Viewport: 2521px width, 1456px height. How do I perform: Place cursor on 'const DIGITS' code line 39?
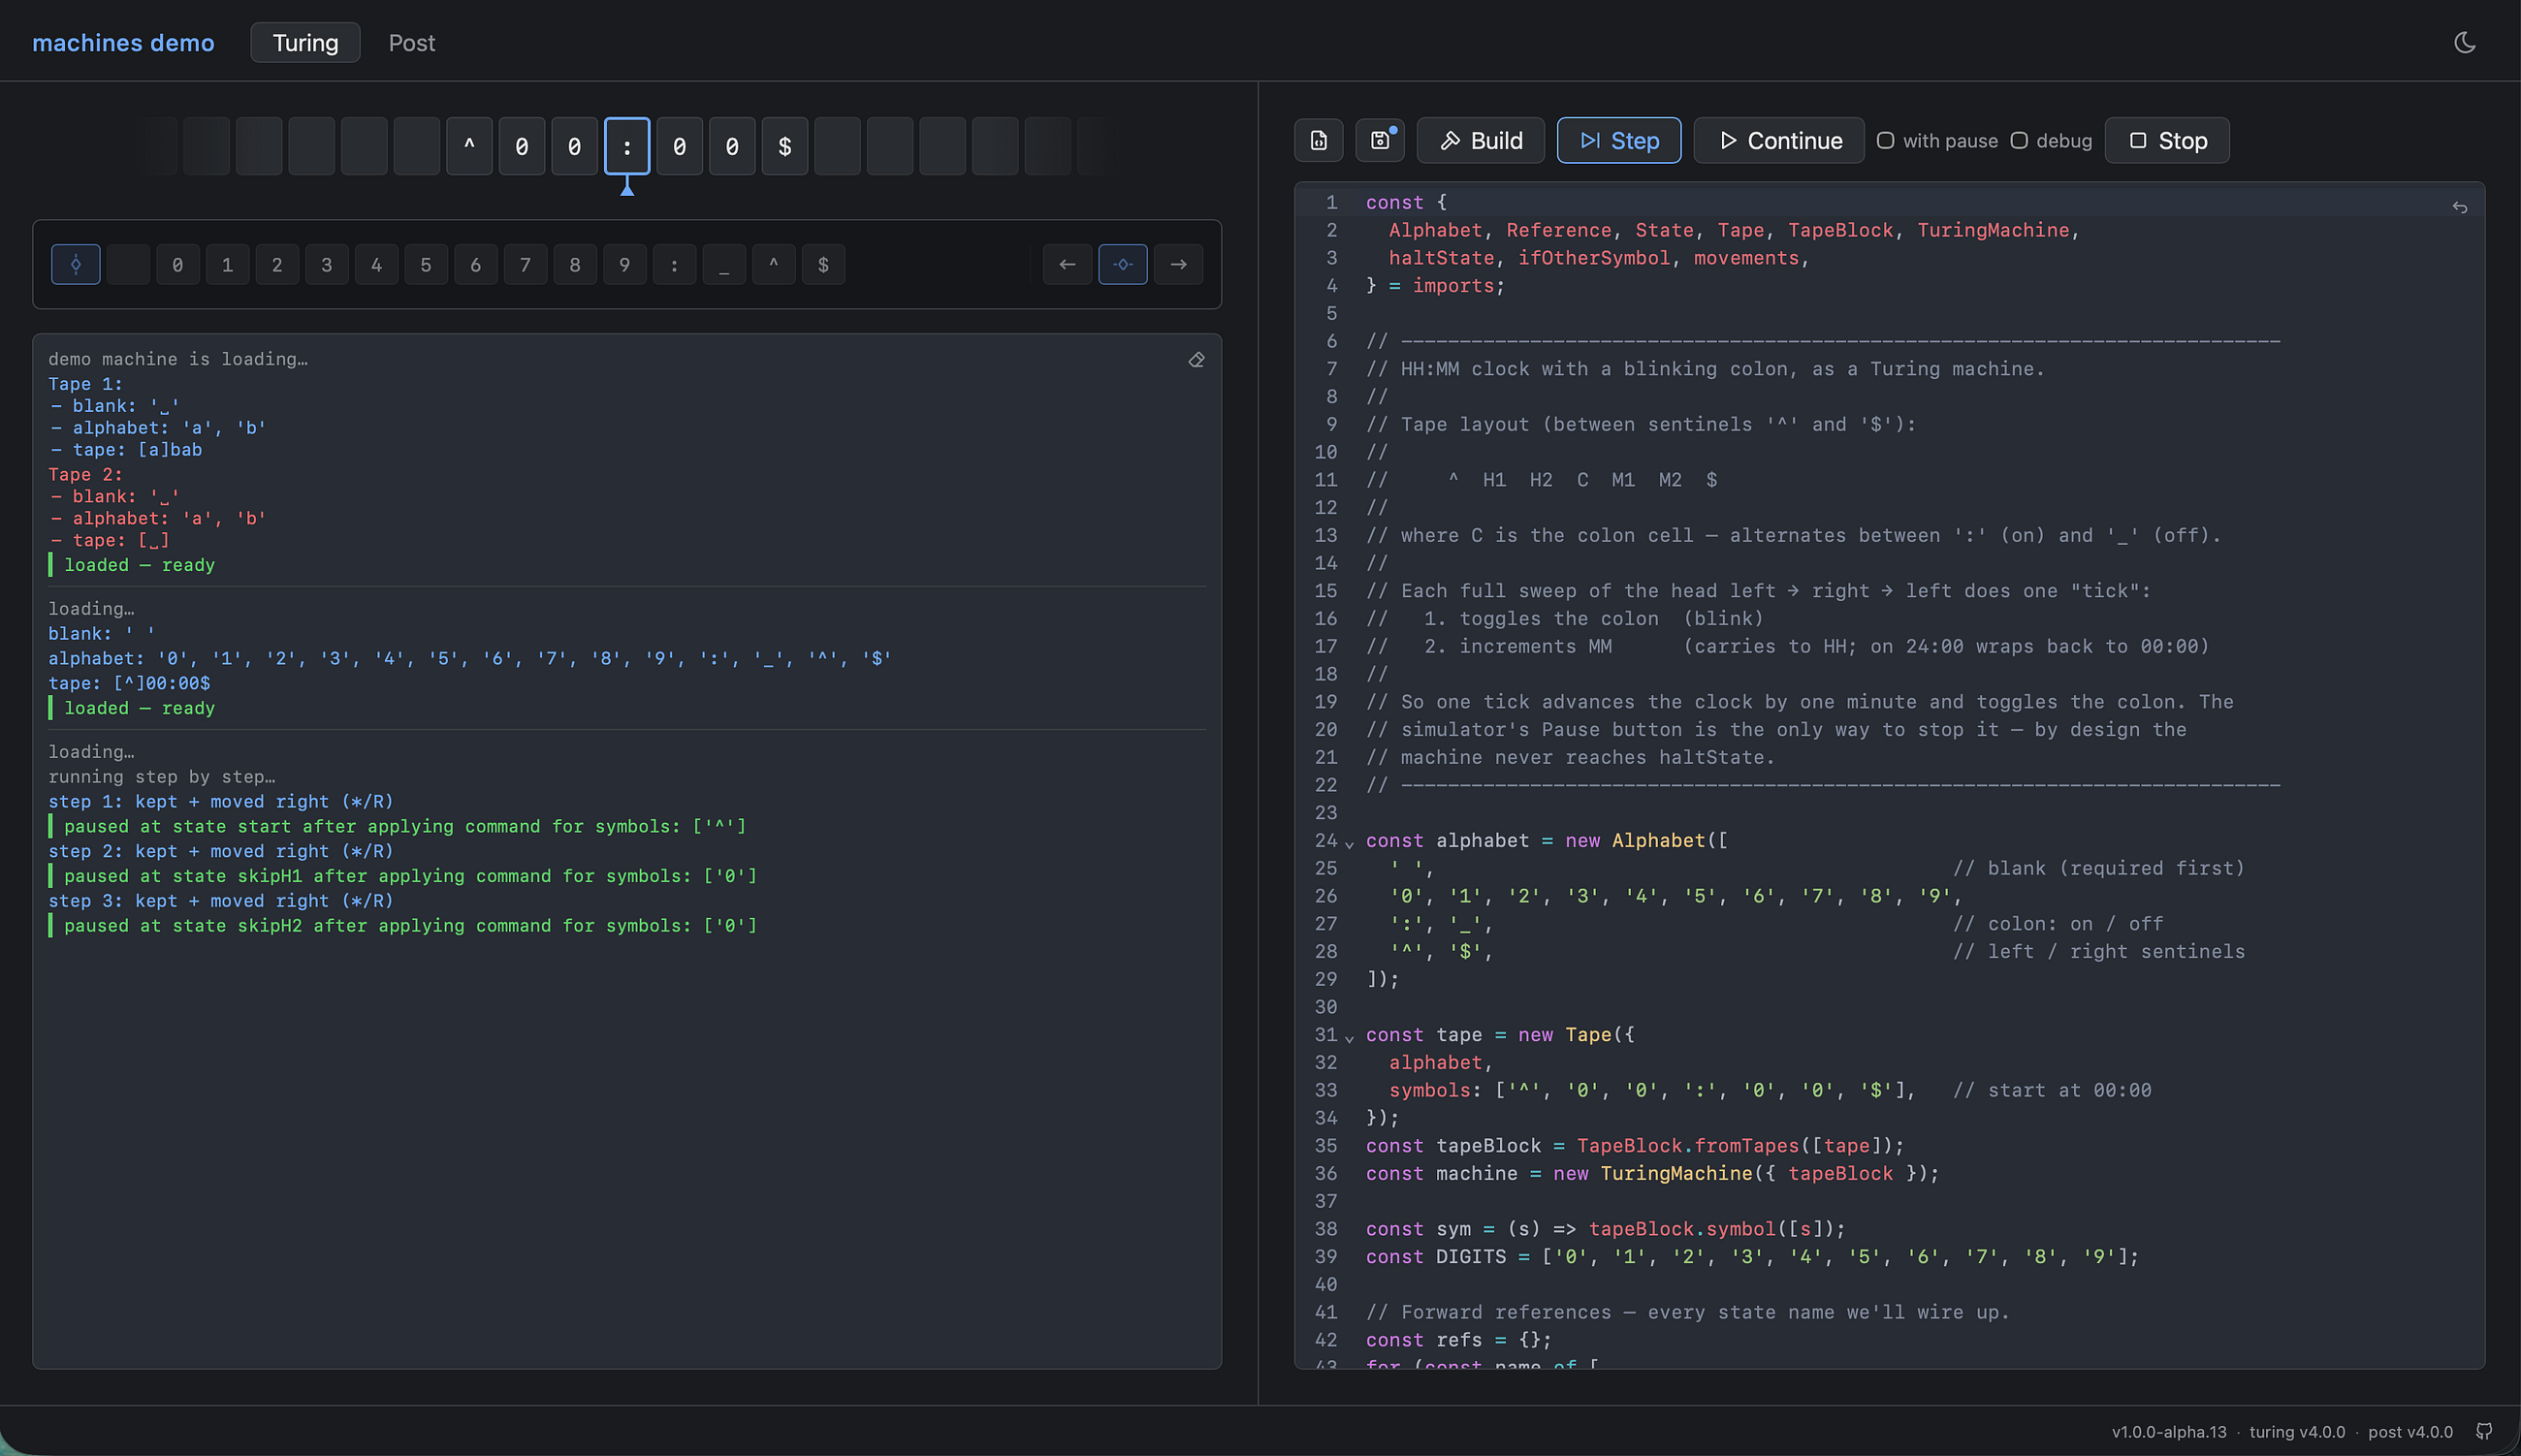pyautogui.click(x=1752, y=1257)
